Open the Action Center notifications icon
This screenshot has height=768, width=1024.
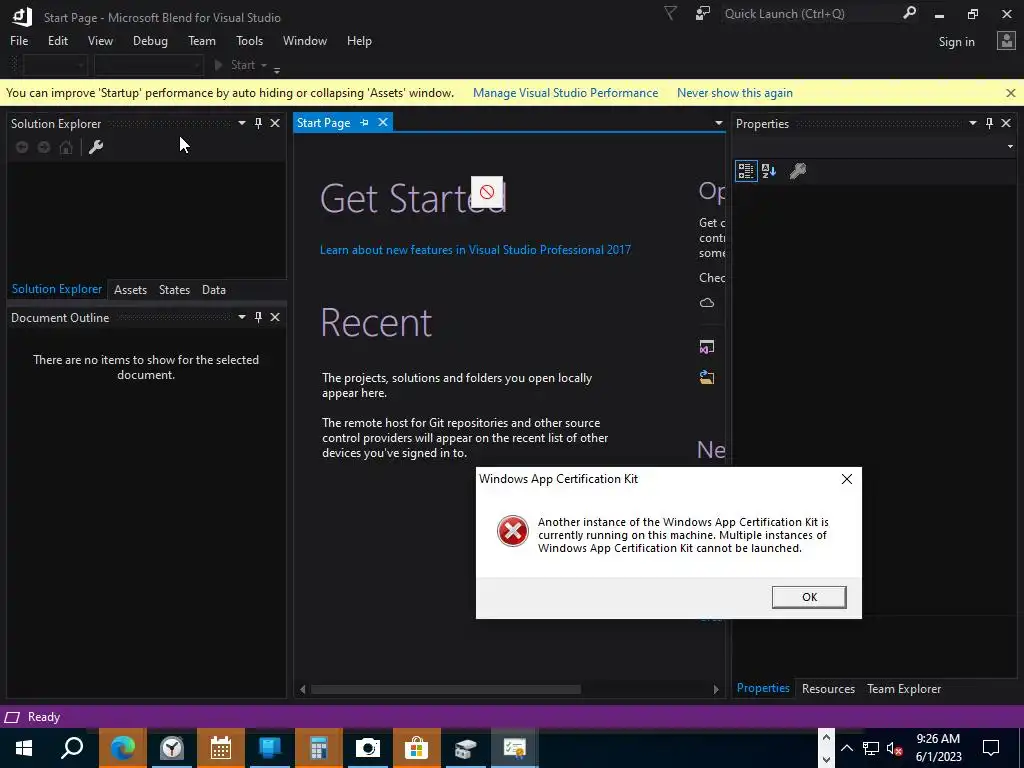[991, 748]
